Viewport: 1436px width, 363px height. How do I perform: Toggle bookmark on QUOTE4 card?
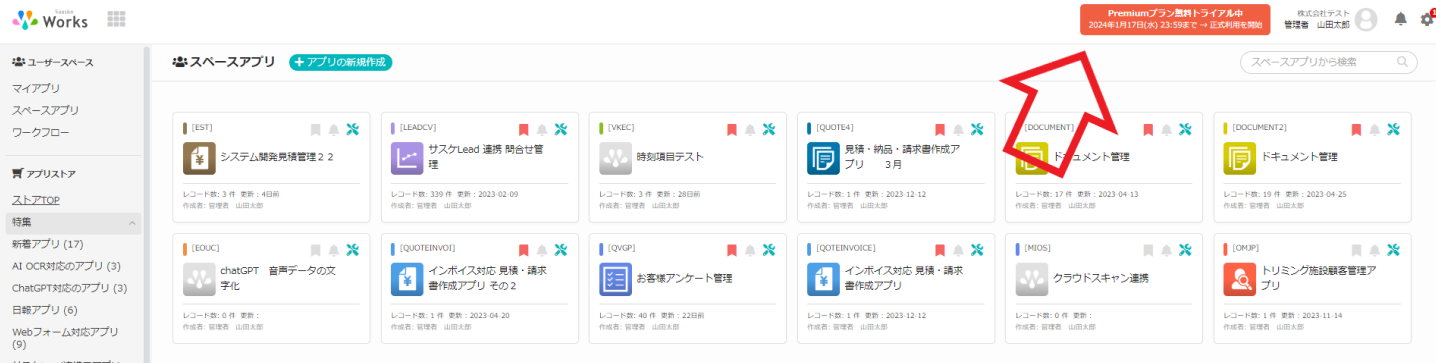(940, 129)
